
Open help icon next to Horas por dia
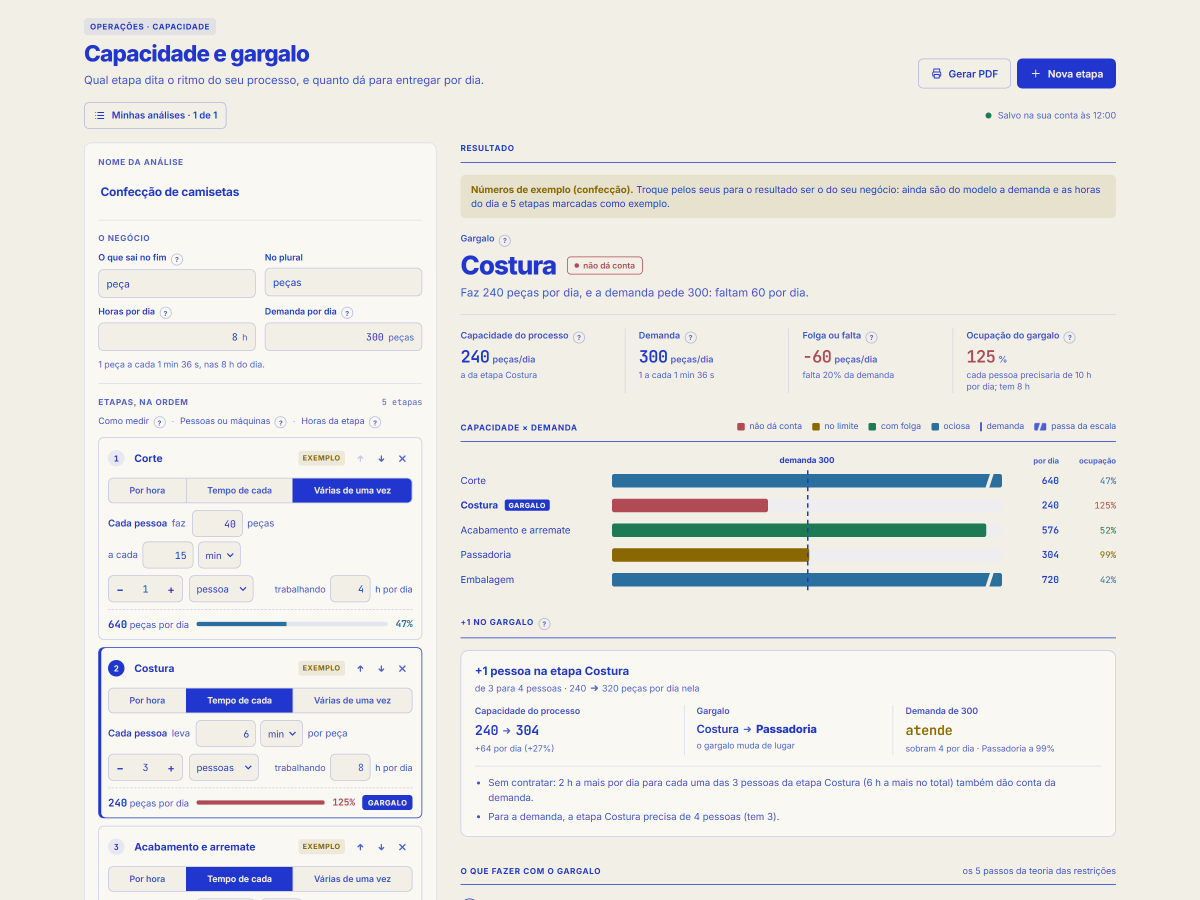tap(165, 312)
